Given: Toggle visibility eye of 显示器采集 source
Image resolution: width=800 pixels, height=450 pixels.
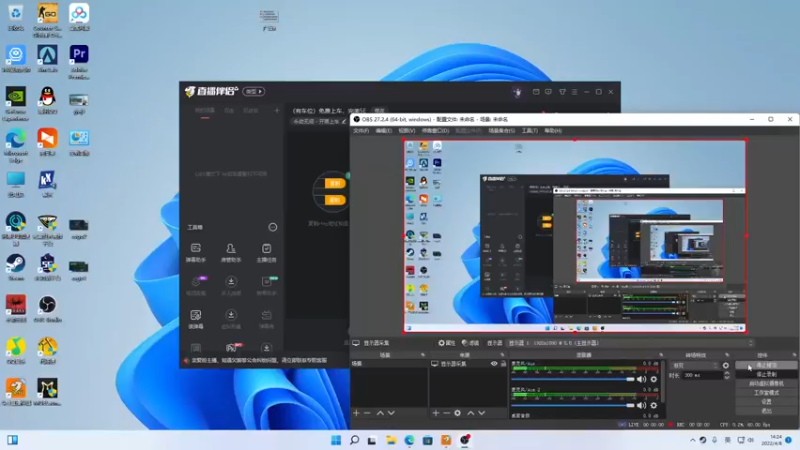Looking at the screenshot, I should point(494,364).
